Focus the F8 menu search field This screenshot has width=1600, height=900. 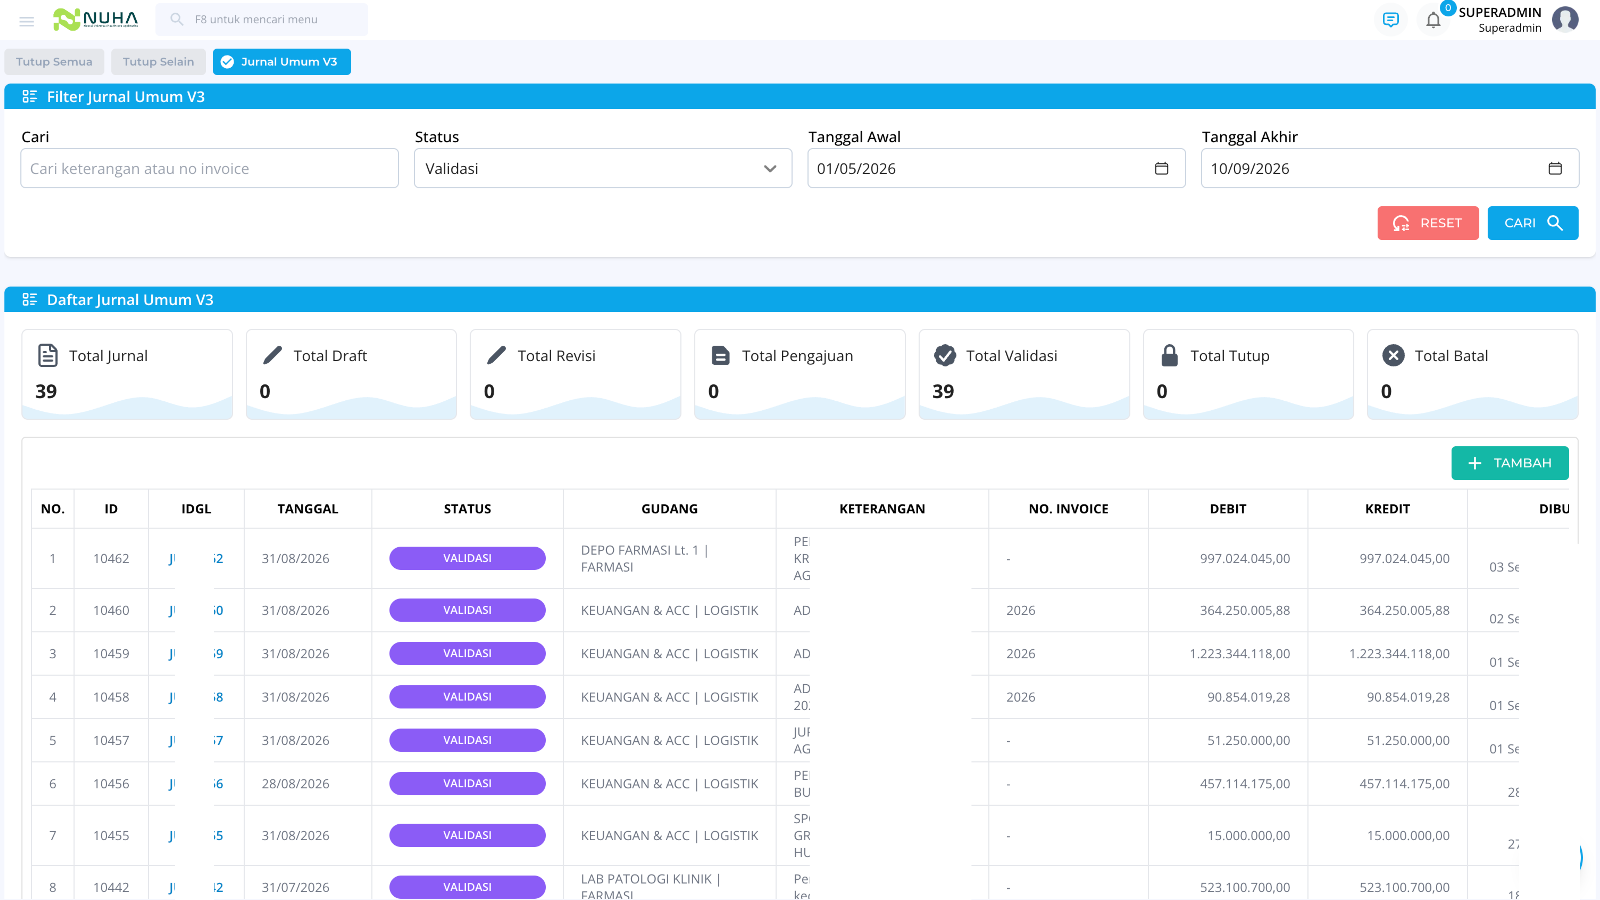(262, 19)
